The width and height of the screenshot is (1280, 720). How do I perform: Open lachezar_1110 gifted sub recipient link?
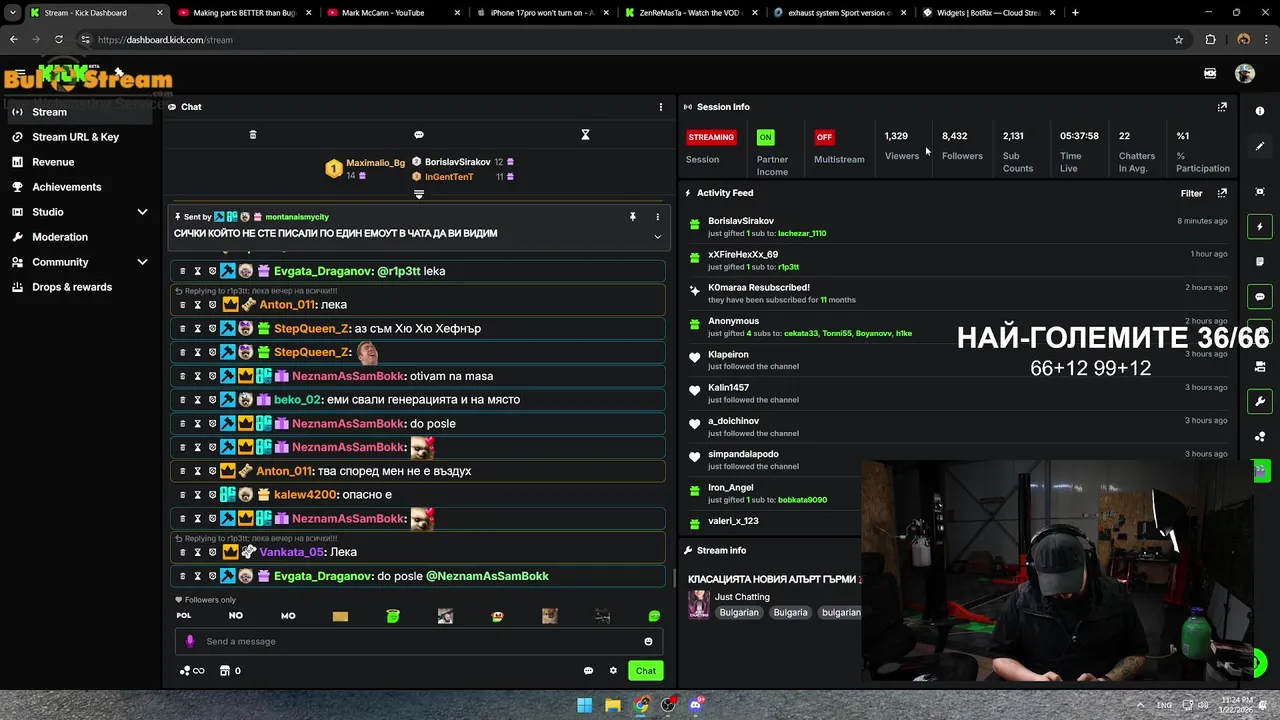tap(802, 234)
